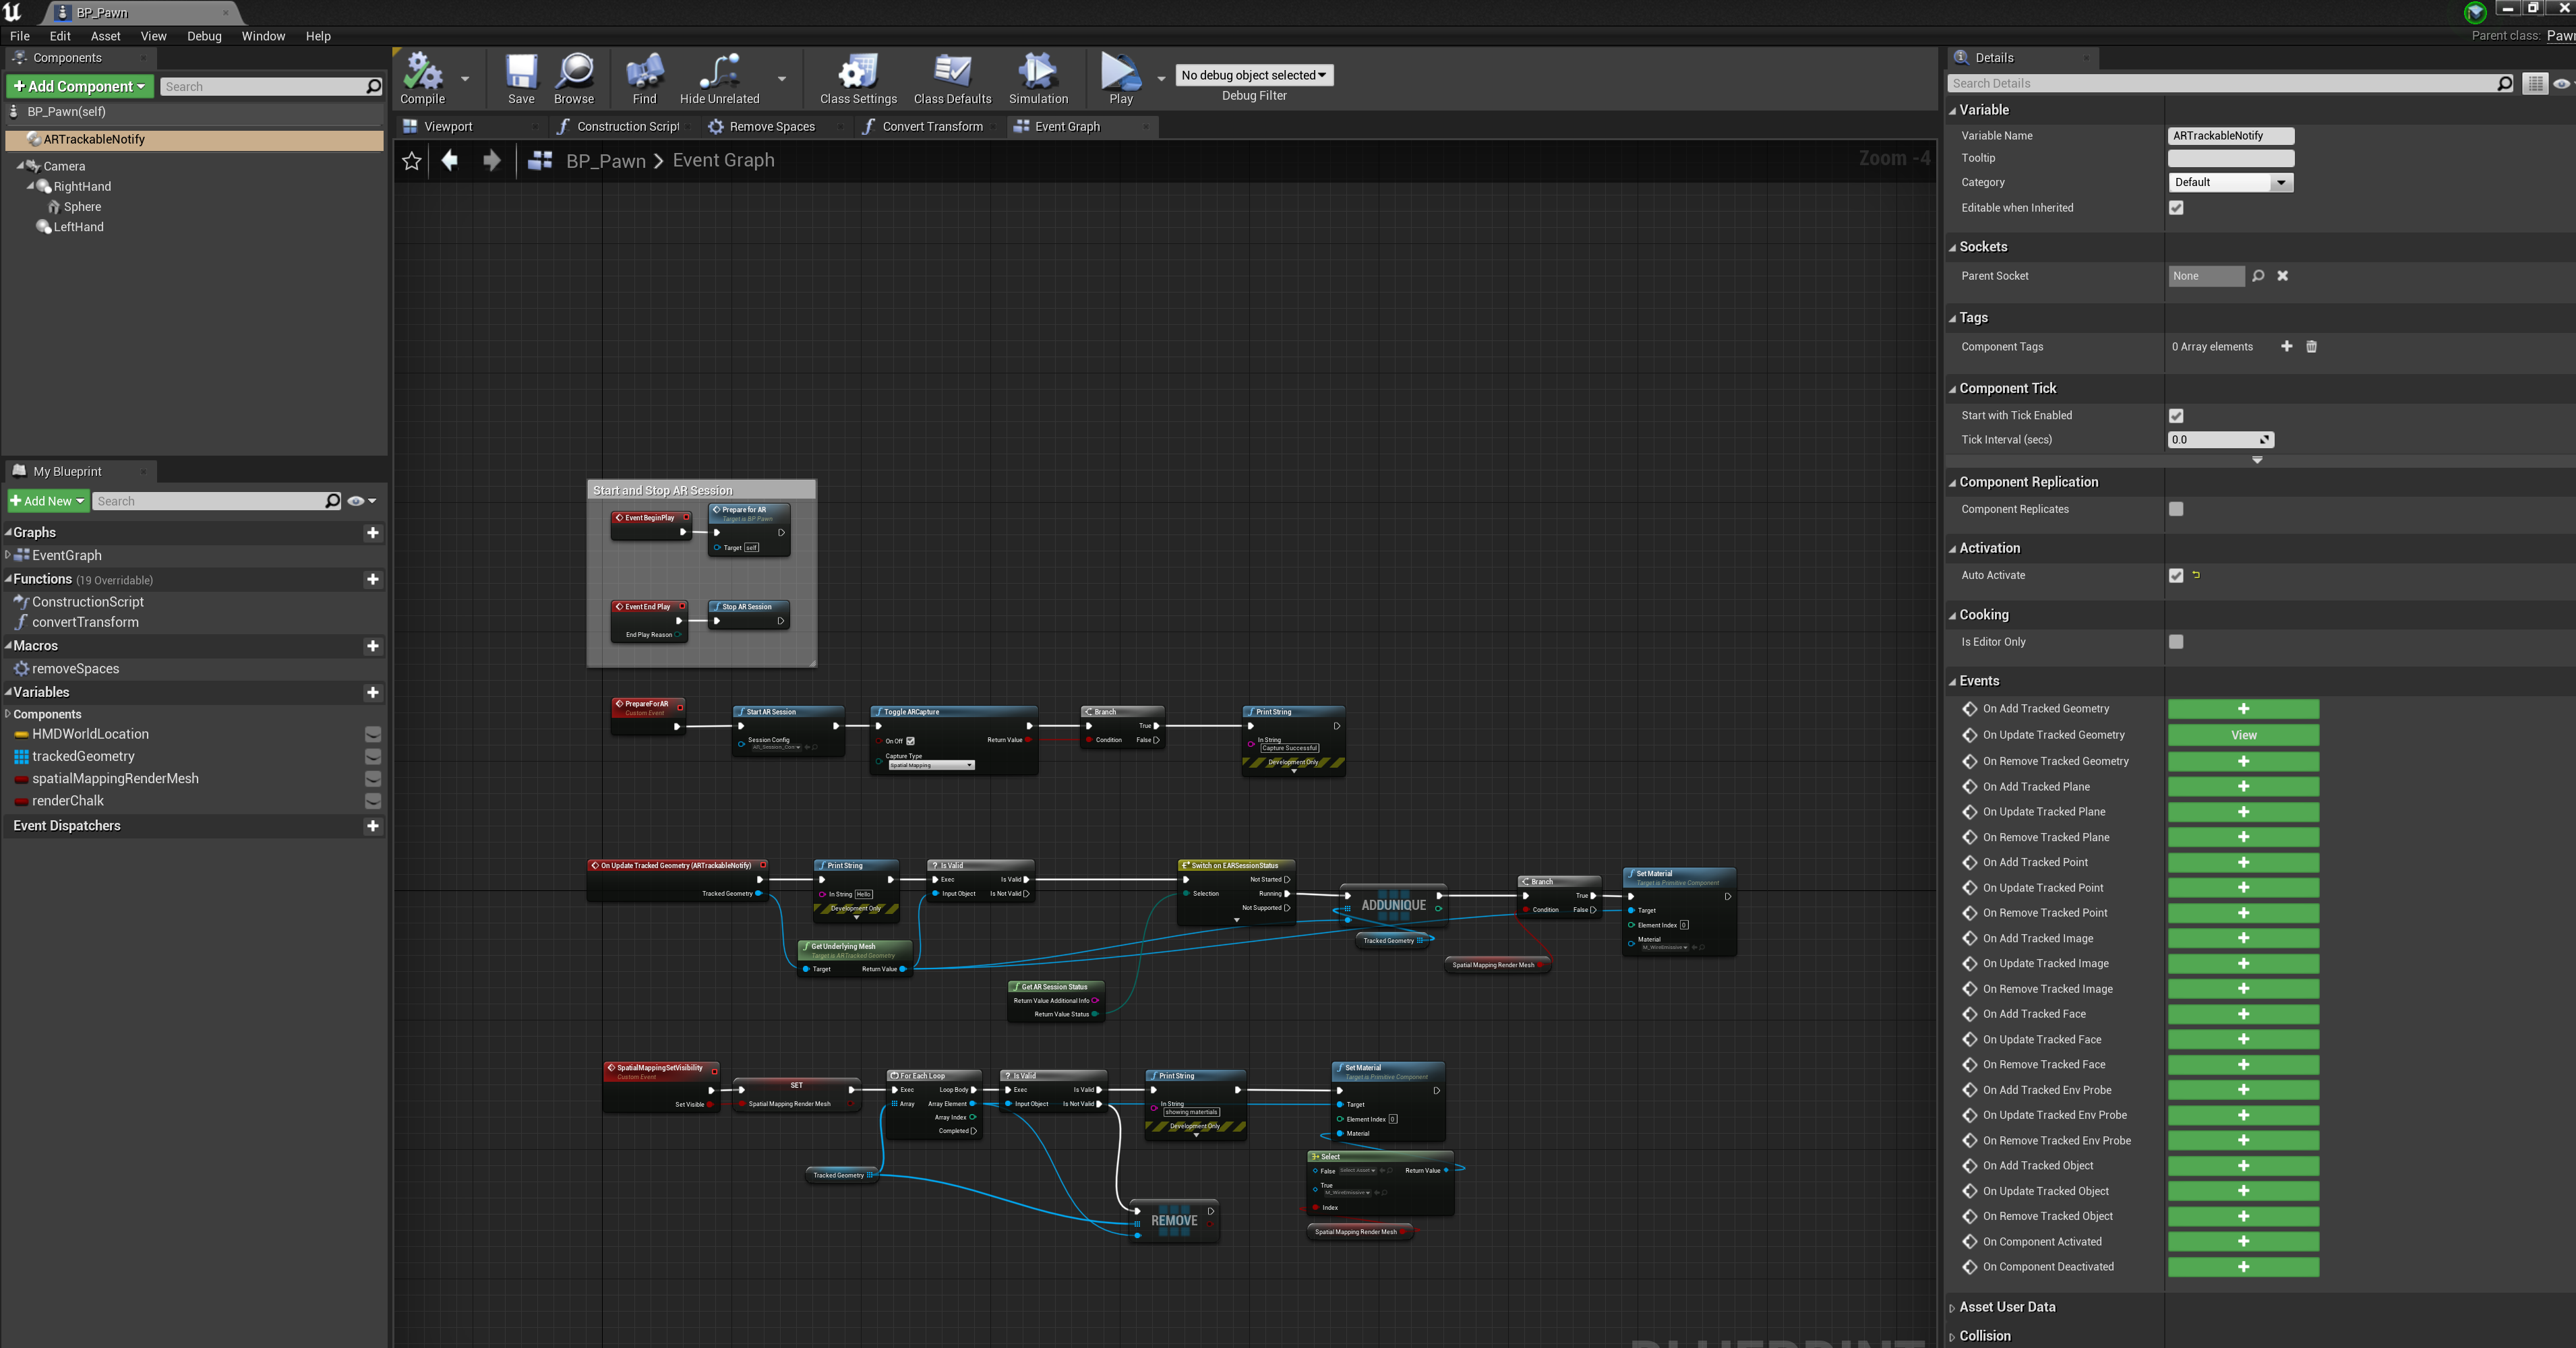The height and width of the screenshot is (1348, 2576).
Task: Click the Add Component button
Action: pos(80,86)
